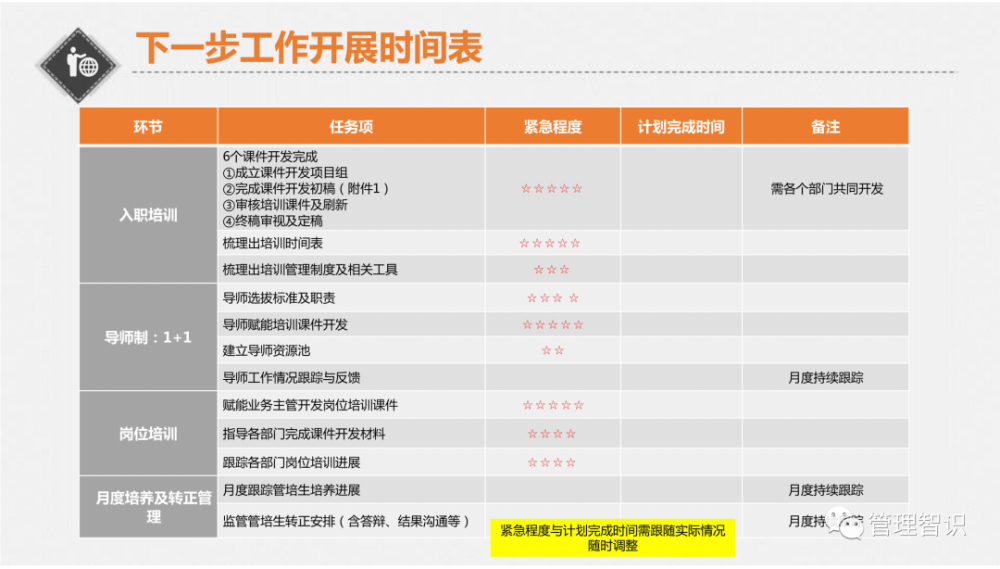The height and width of the screenshot is (569, 1000).
Task: Click the task 导师赋能培训课件开发
Action: (285, 325)
